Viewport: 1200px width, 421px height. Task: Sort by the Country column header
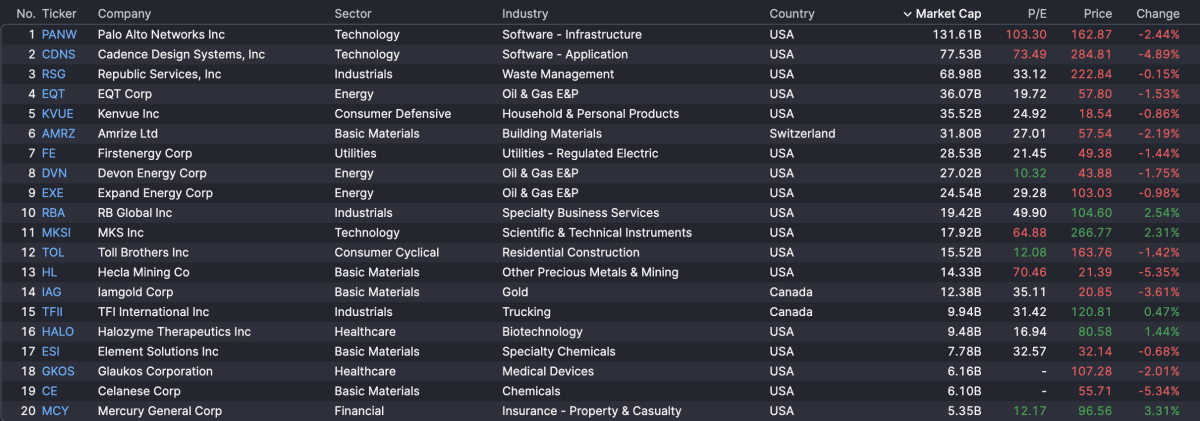tap(792, 14)
